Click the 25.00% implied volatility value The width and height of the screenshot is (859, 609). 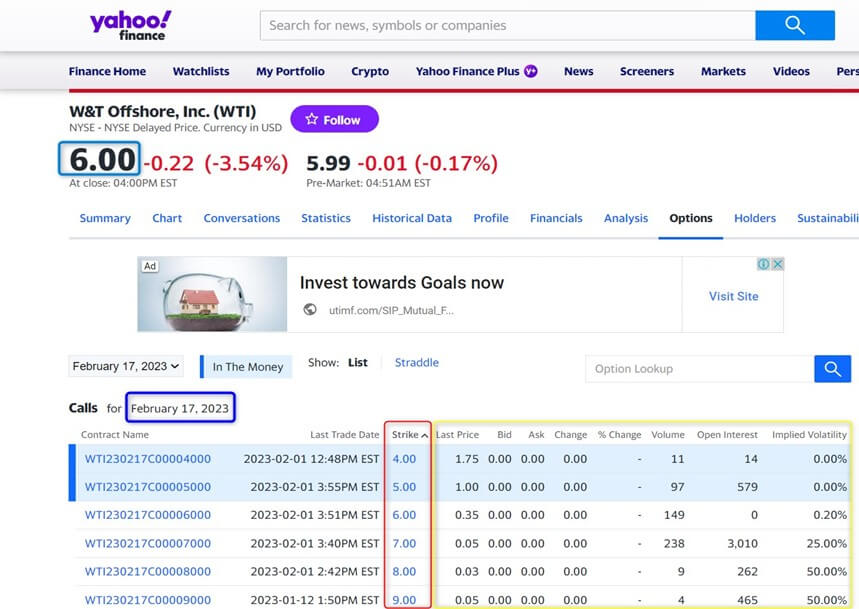click(827, 543)
